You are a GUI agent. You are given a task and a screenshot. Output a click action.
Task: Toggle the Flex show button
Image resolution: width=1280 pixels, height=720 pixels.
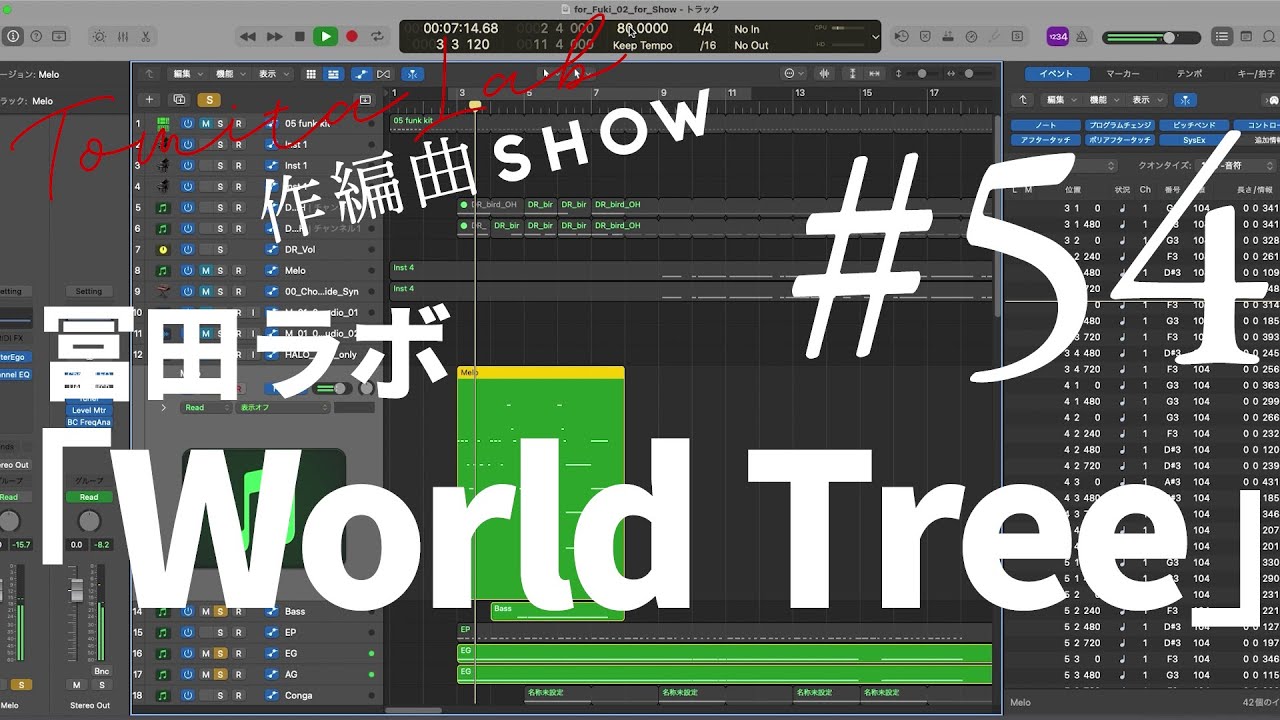point(383,73)
